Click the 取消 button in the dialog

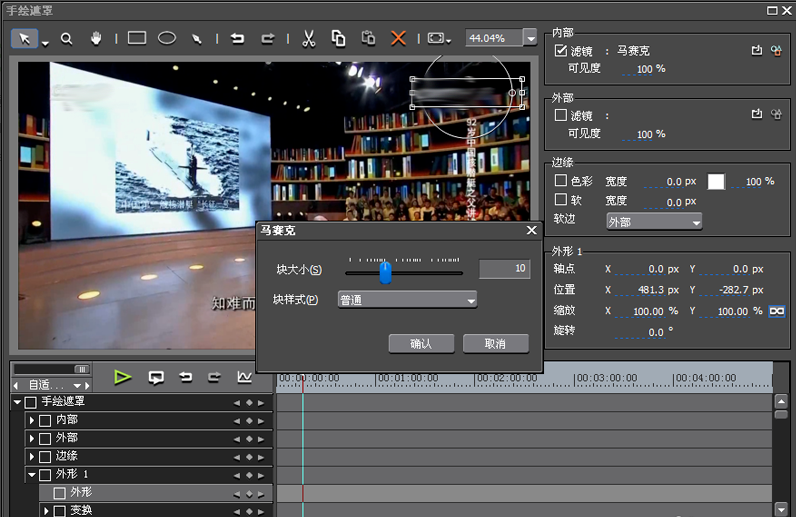coord(494,343)
